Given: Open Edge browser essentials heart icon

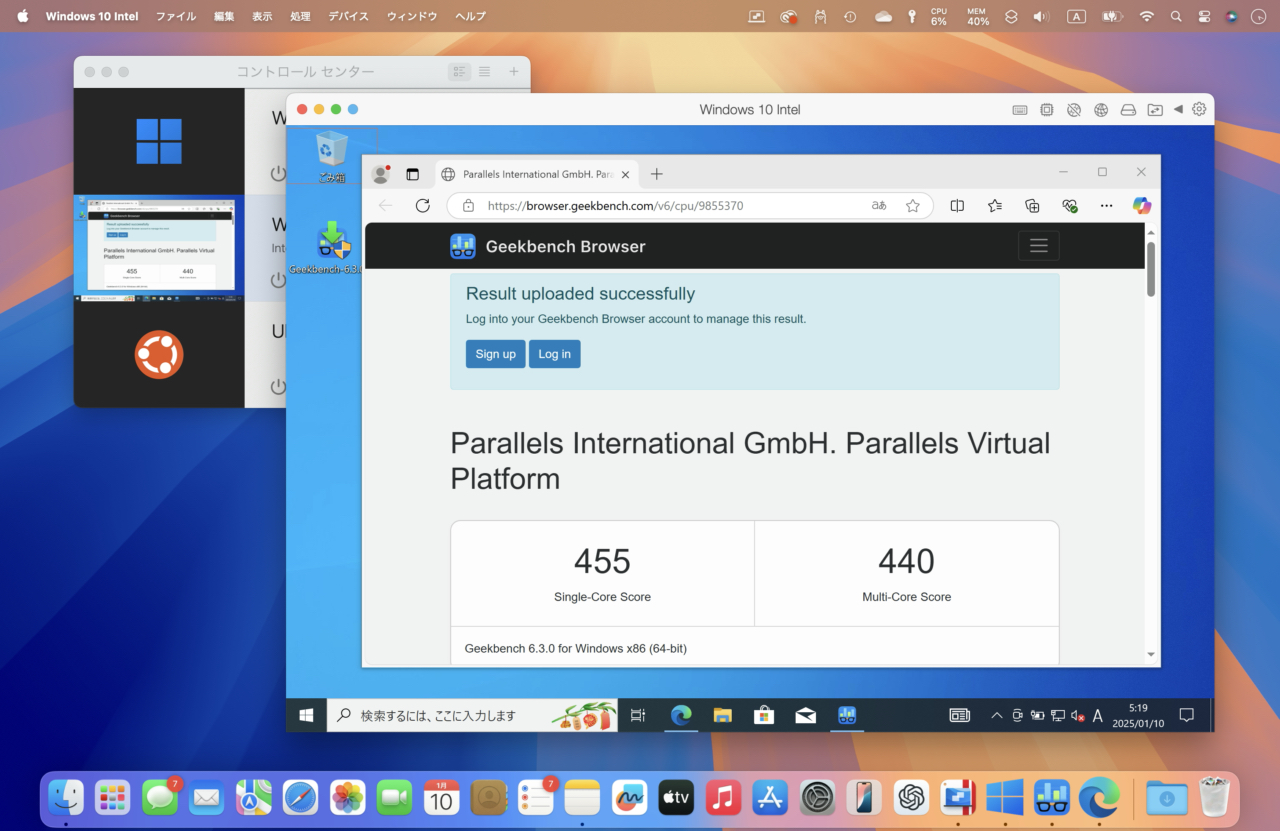Looking at the screenshot, I should point(1069,205).
